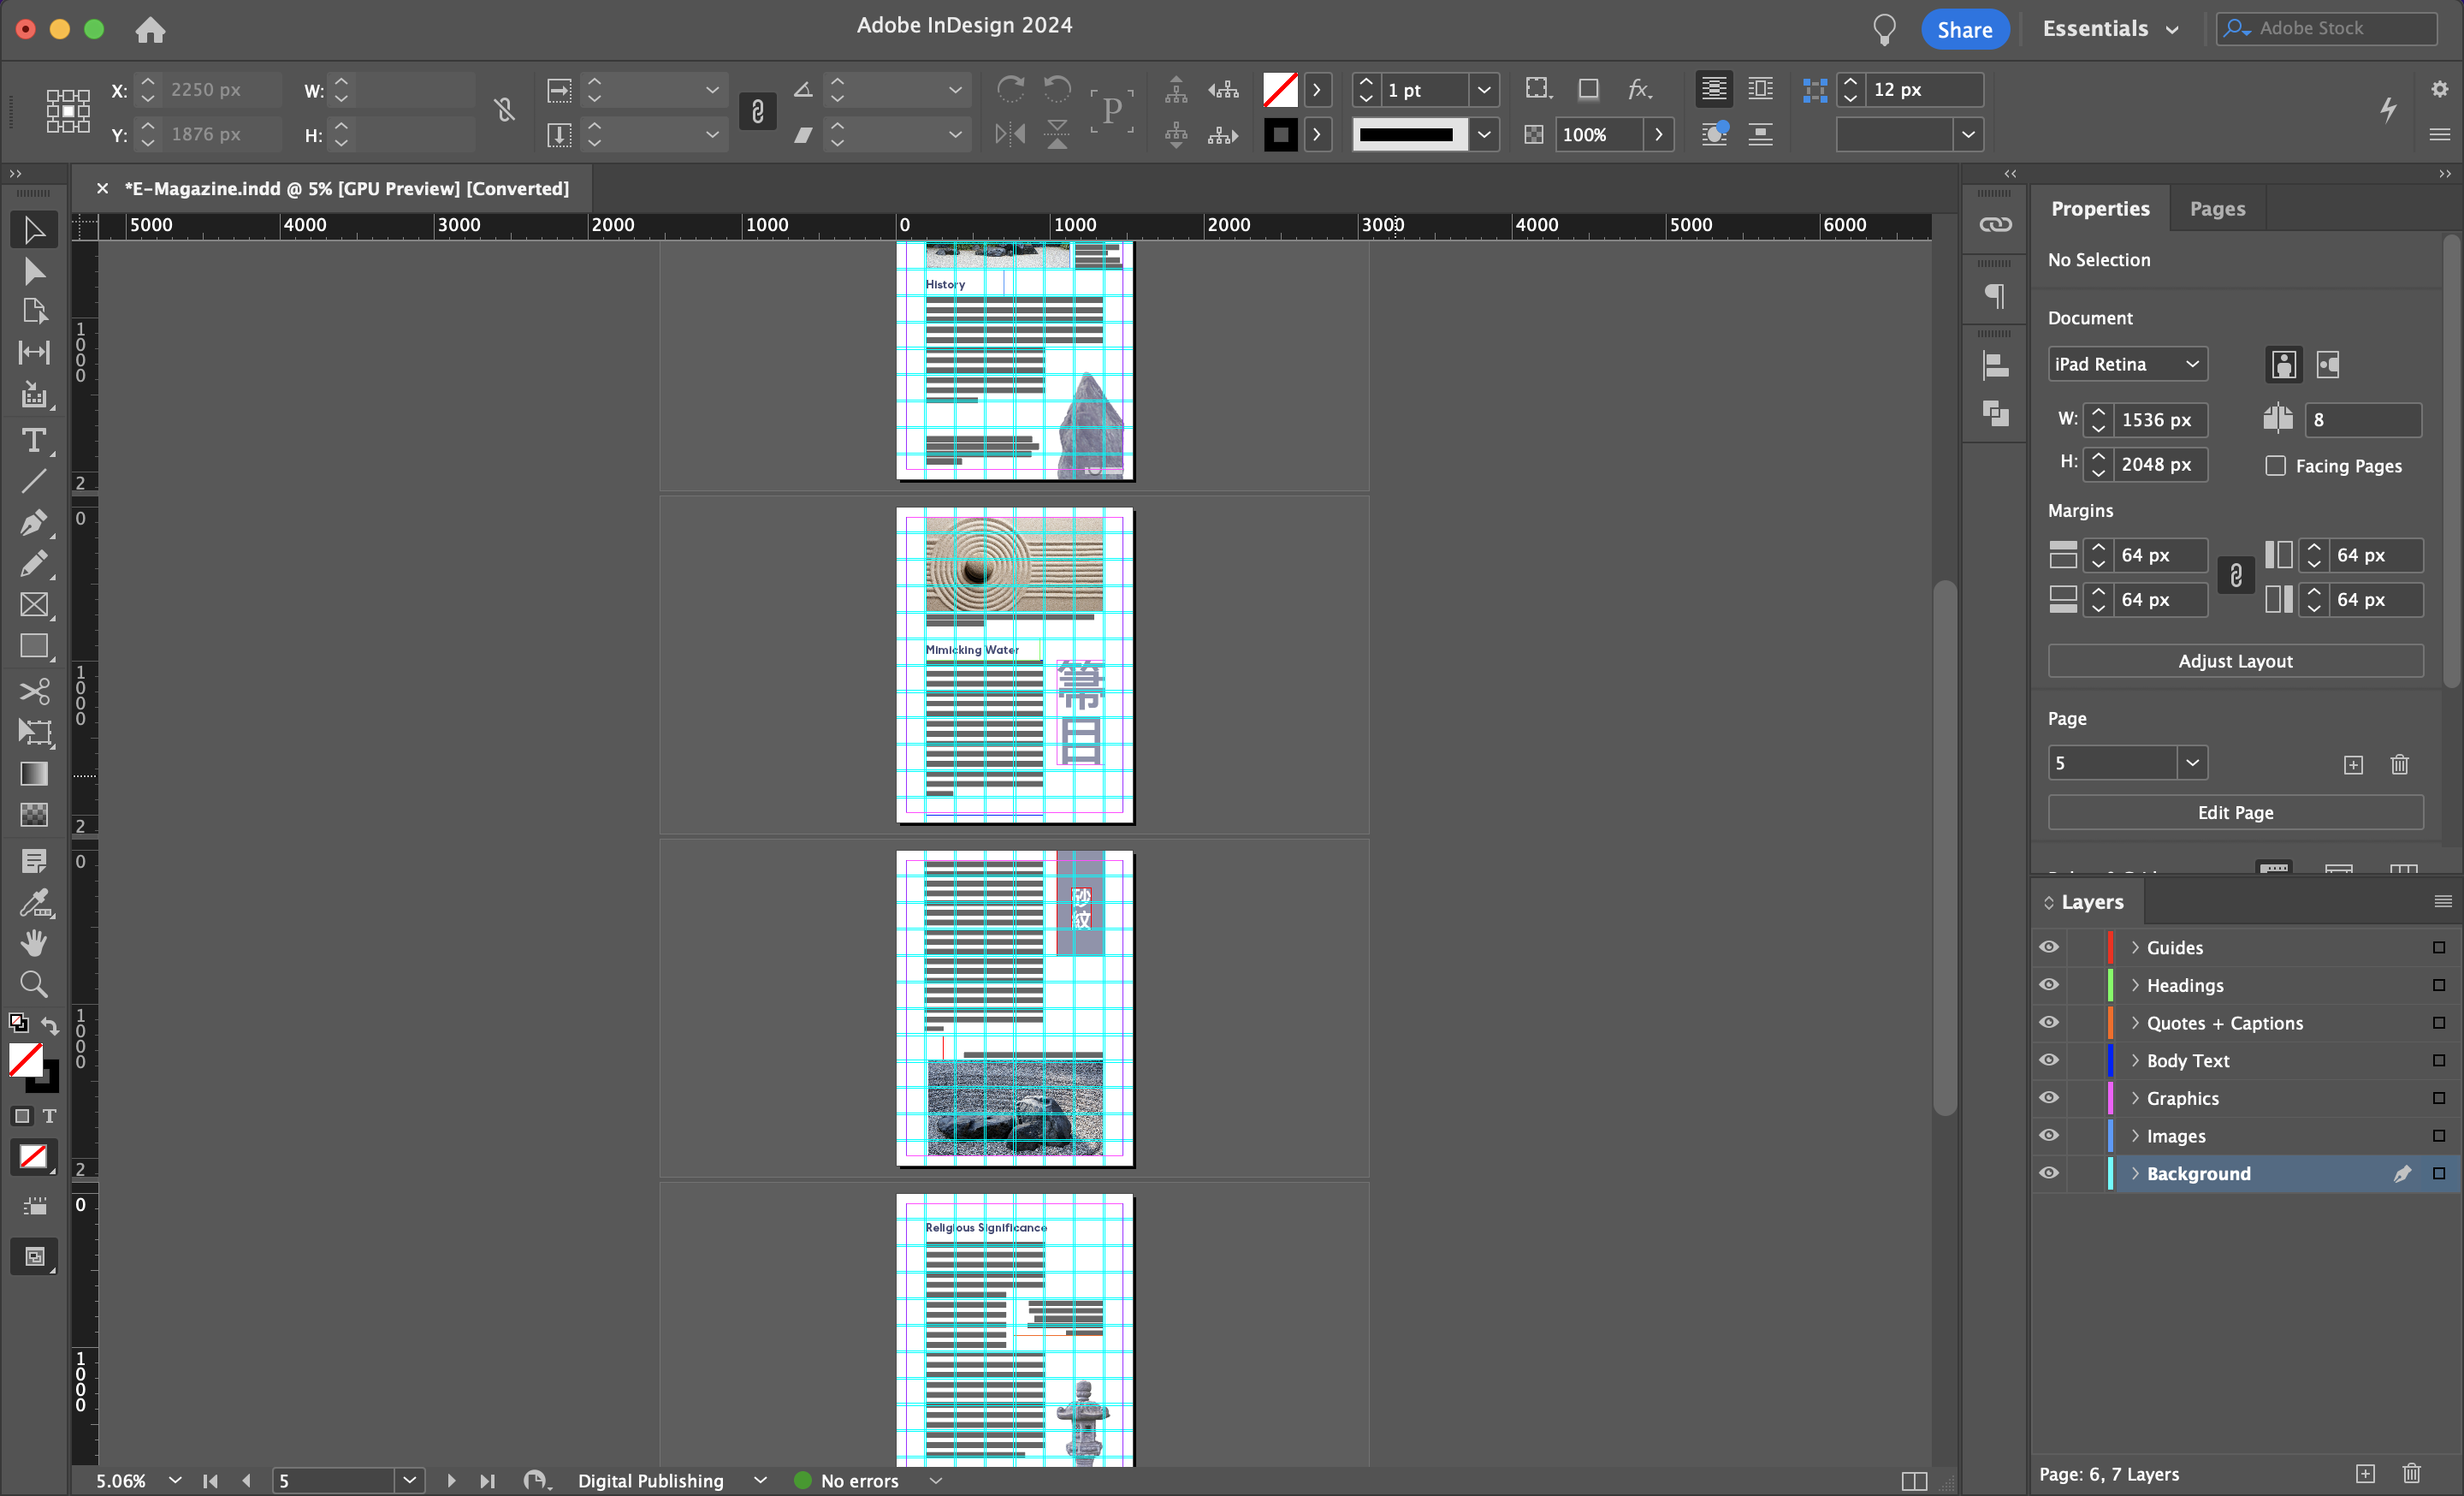Select the Gap tool
This screenshot has height=1496, width=2464.
pyautogui.click(x=34, y=352)
